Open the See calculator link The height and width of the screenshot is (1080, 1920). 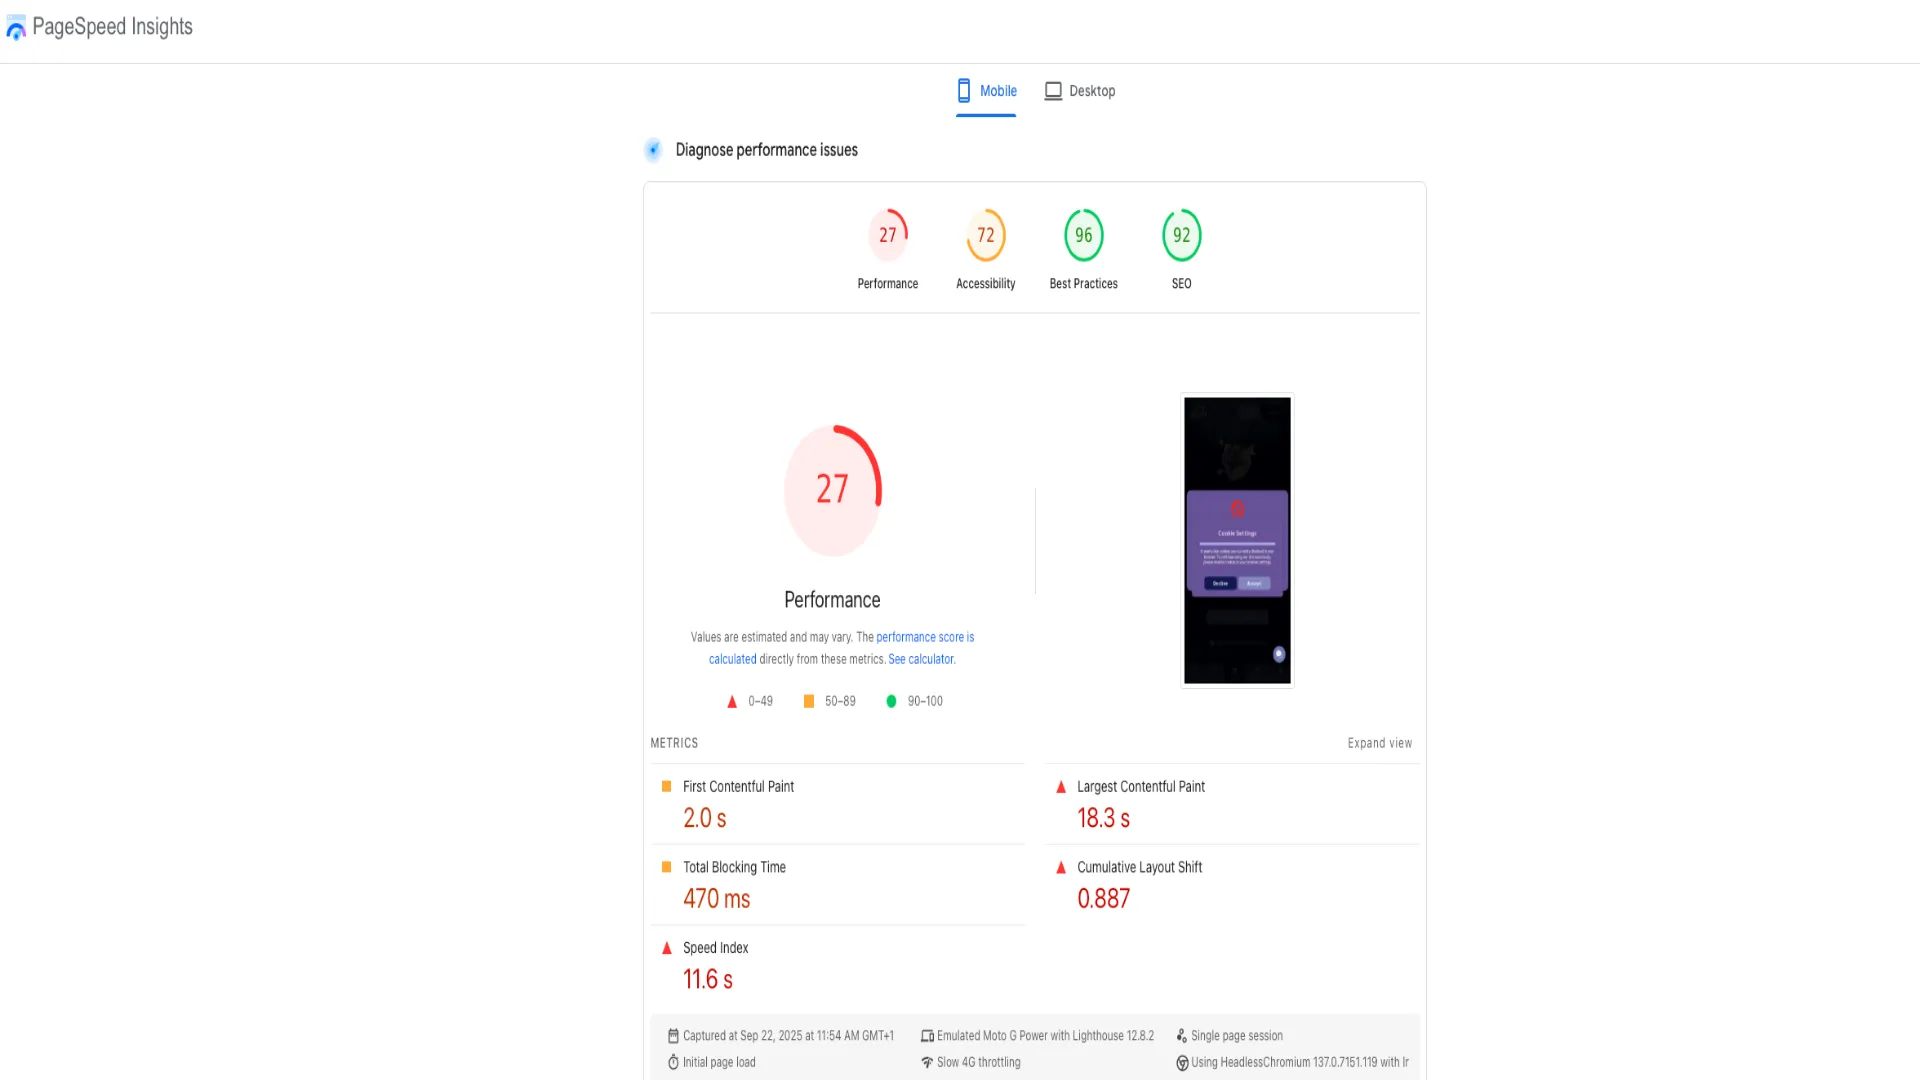(x=921, y=659)
